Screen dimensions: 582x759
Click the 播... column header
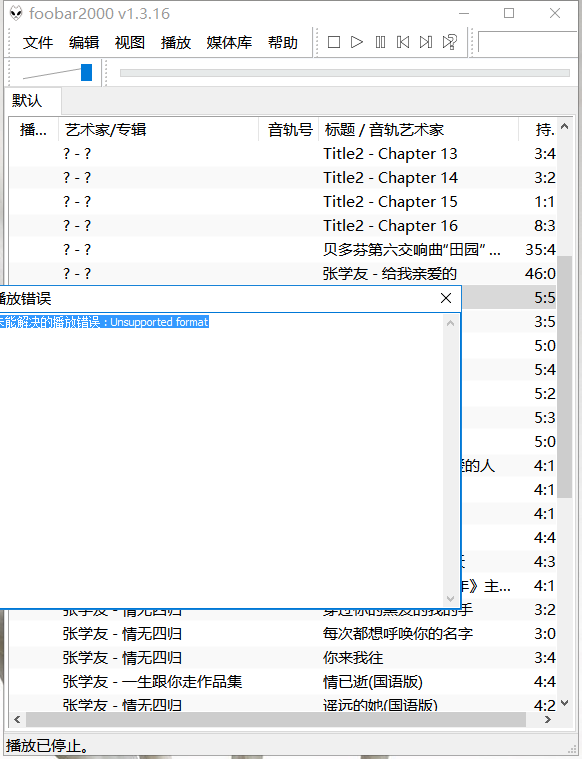(33, 129)
